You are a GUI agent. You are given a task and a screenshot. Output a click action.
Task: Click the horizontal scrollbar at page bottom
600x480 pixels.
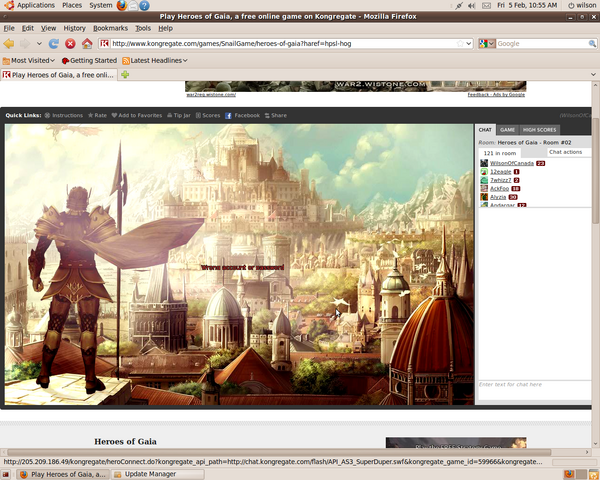click(279, 452)
